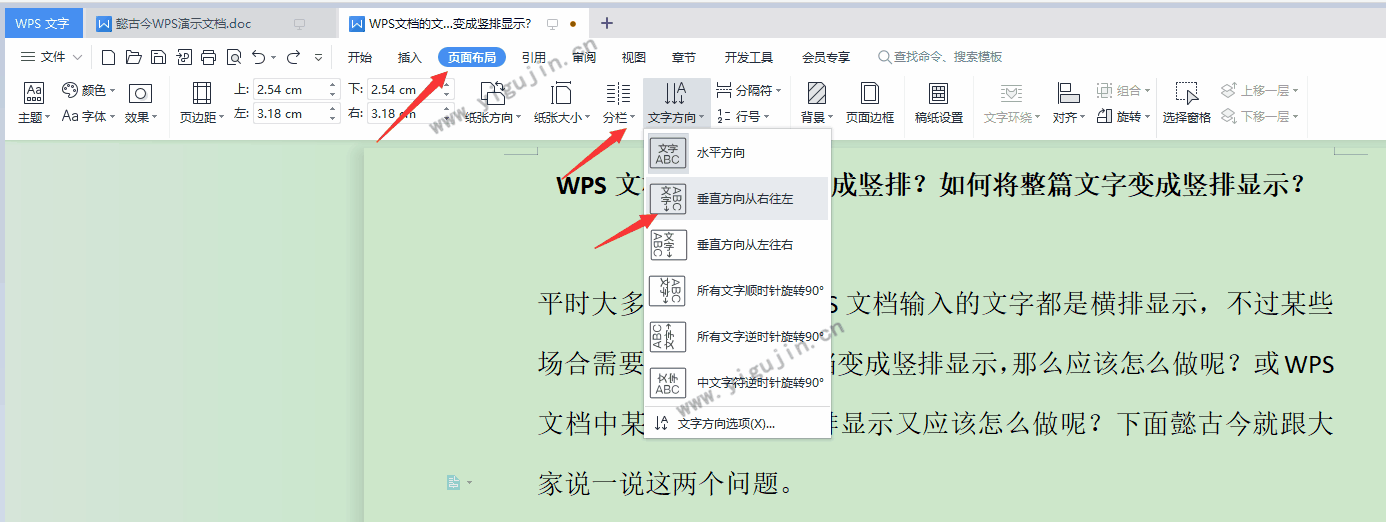Viewport: 1386px width, 522px height.
Task: Select 所有文字逆时针旋转90° option
Action: pos(738,336)
